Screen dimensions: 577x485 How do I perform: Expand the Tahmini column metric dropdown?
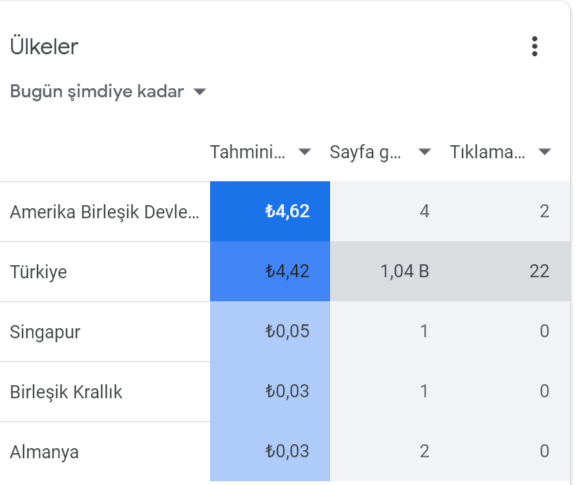pyautogui.click(x=305, y=152)
